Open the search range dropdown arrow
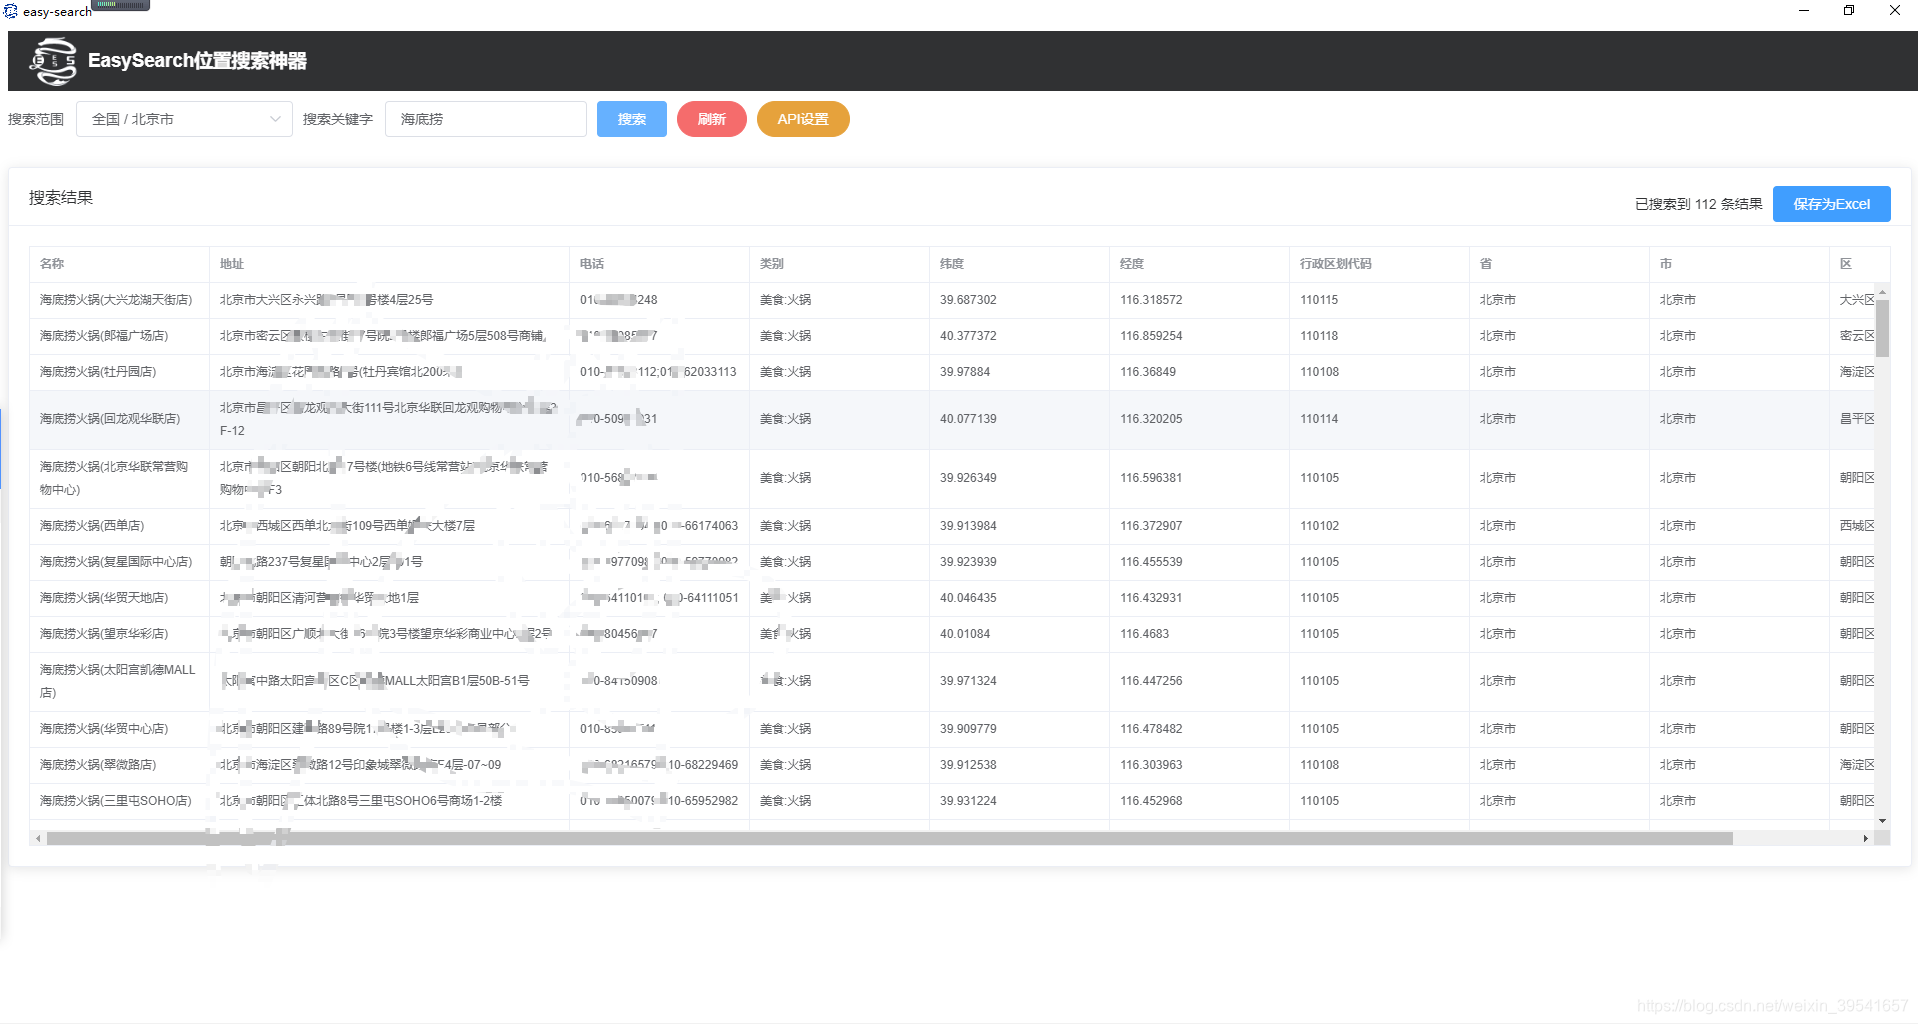Image resolution: width=1918 pixels, height=1024 pixels. click(275, 119)
